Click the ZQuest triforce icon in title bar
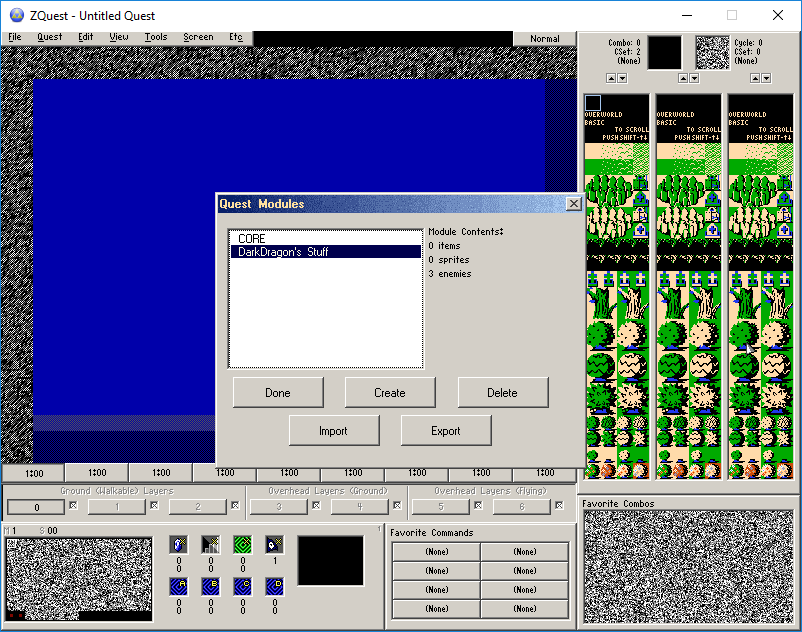Screen dimensions: 802x632 click(x=17, y=15)
